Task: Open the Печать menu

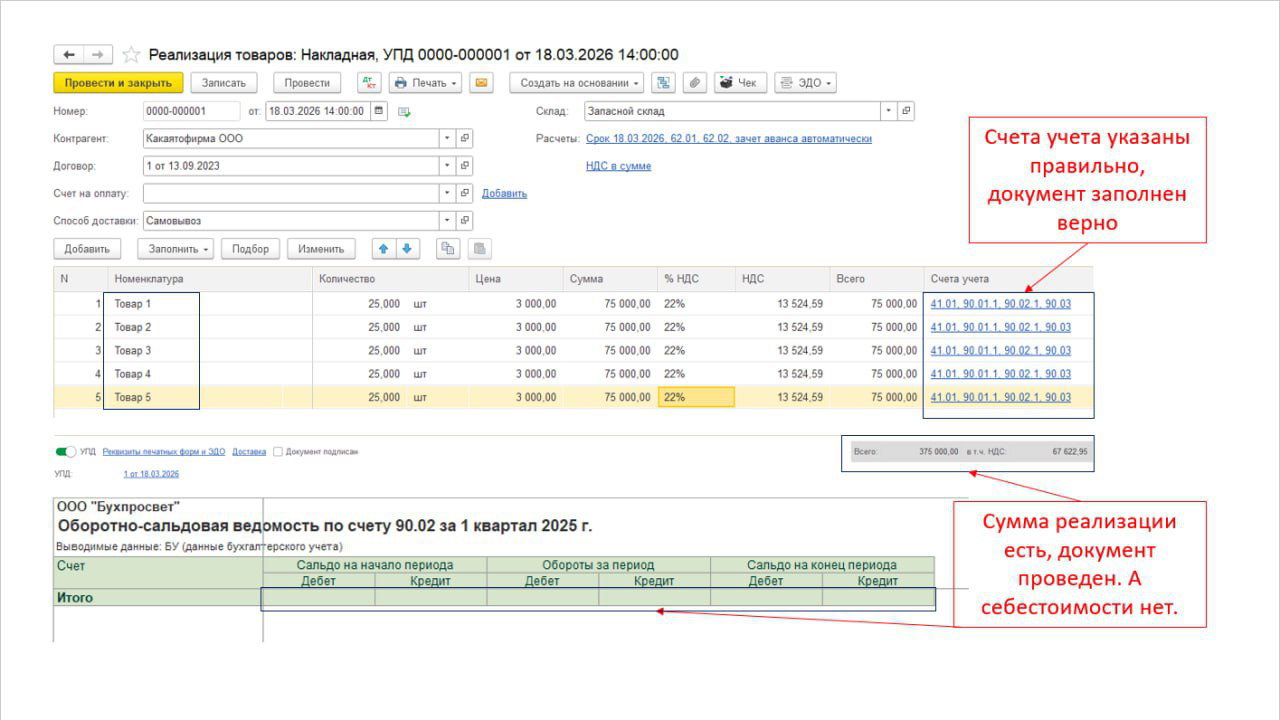Action: (426, 83)
